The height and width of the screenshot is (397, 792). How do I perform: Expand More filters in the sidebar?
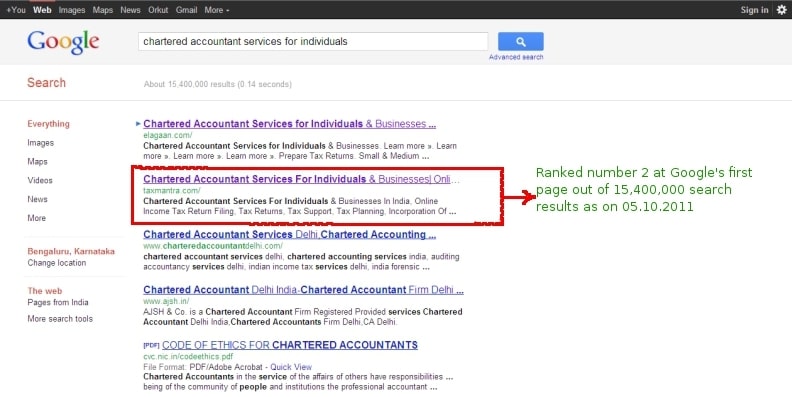click(x=36, y=218)
